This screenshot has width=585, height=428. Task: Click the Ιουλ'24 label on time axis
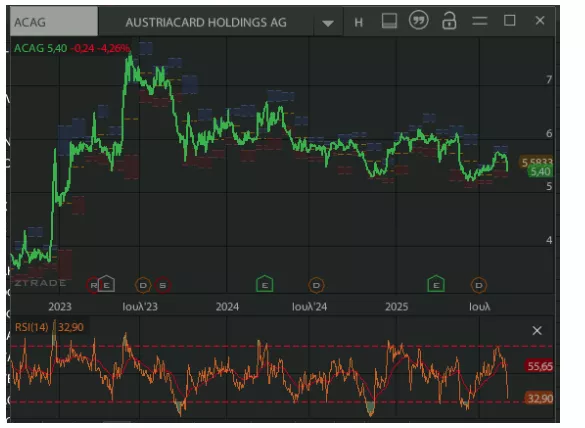(x=309, y=307)
